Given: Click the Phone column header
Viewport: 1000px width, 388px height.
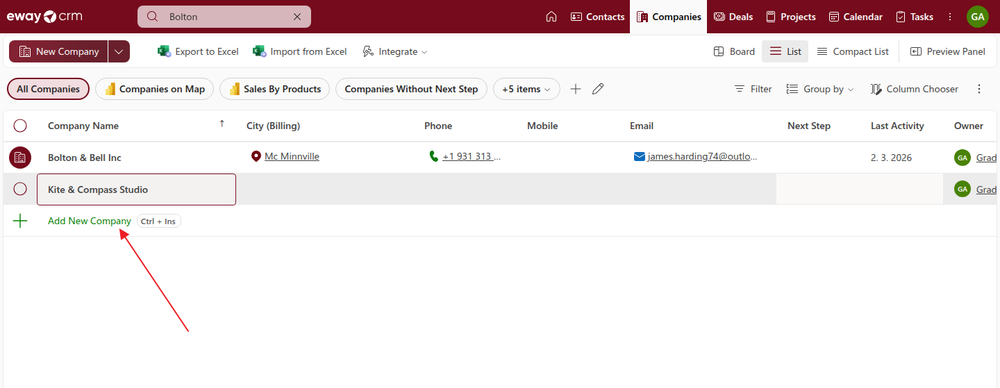Looking at the screenshot, I should [x=438, y=126].
